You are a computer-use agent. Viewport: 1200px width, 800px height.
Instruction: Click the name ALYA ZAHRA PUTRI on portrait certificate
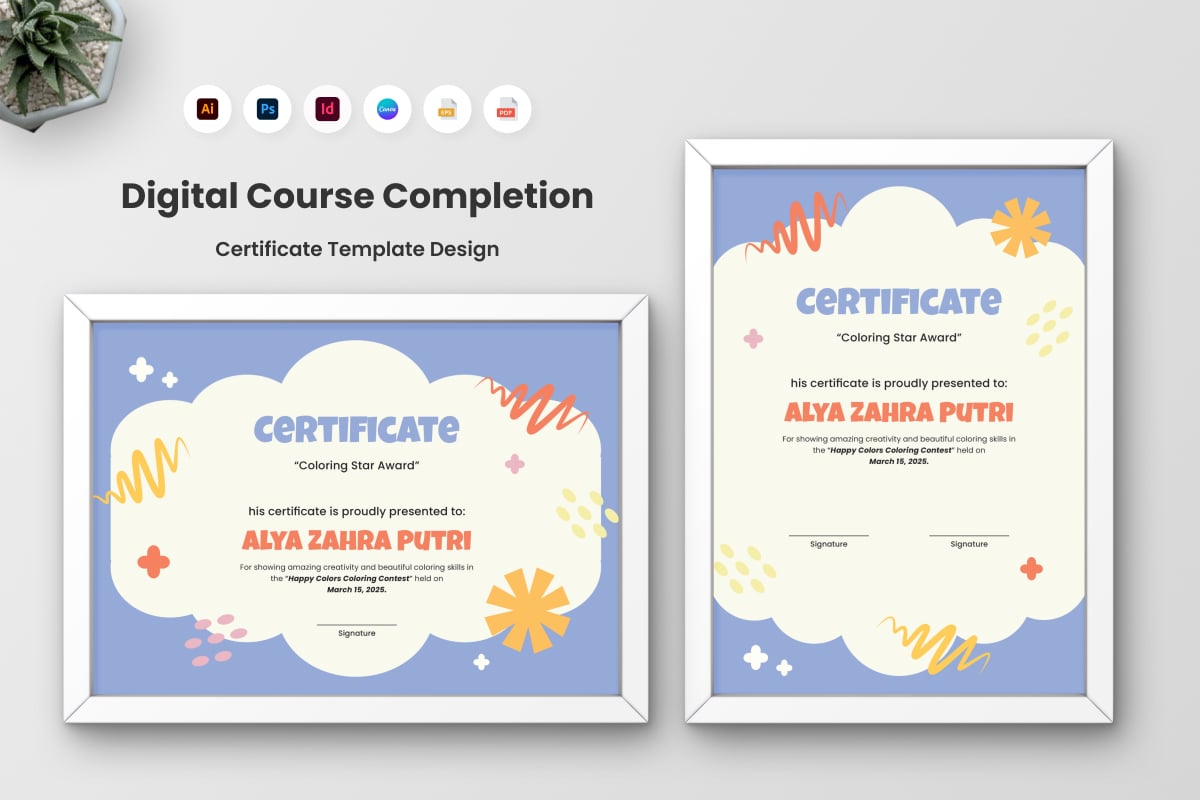click(898, 412)
